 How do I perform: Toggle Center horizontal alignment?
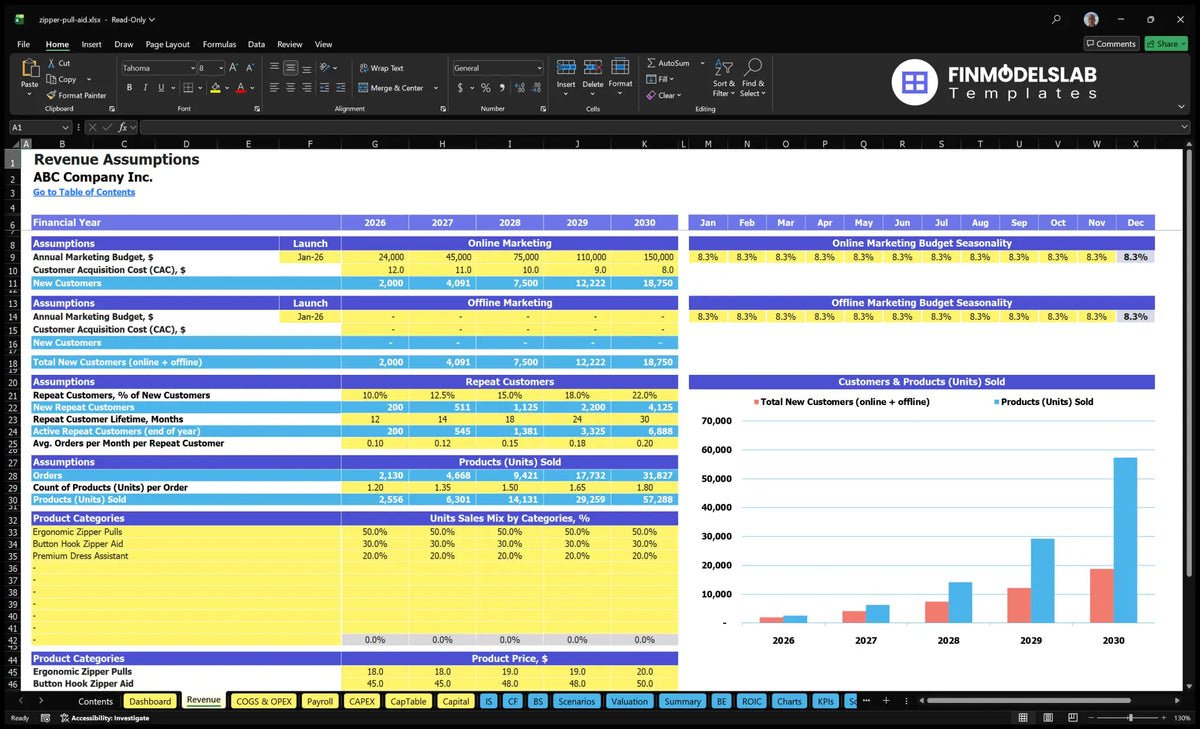(x=290, y=88)
